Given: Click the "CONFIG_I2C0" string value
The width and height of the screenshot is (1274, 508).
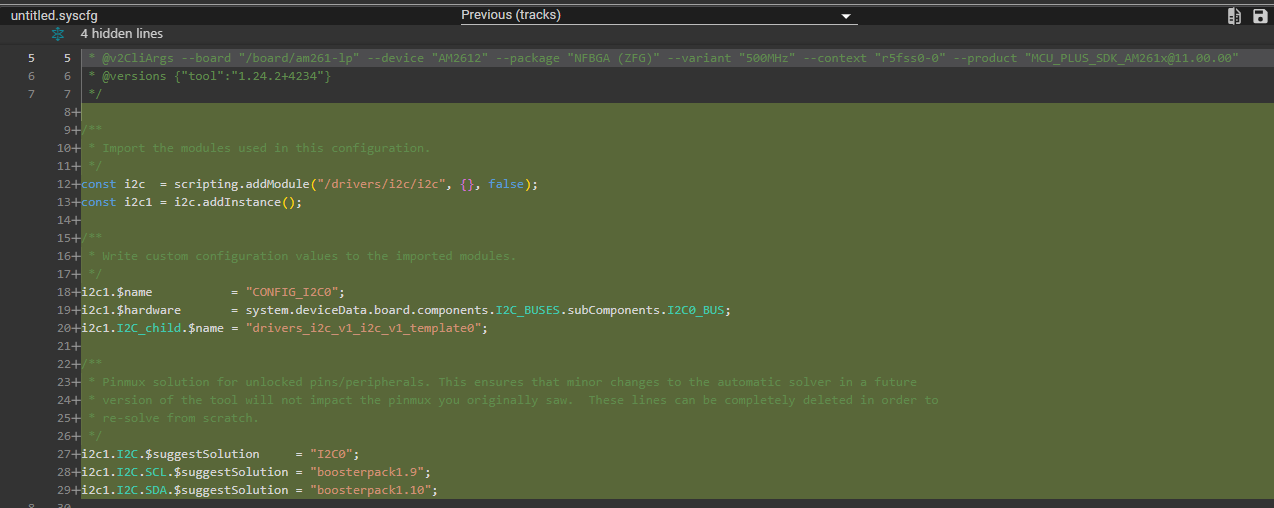Looking at the screenshot, I should pyautogui.click(x=295, y=292).
